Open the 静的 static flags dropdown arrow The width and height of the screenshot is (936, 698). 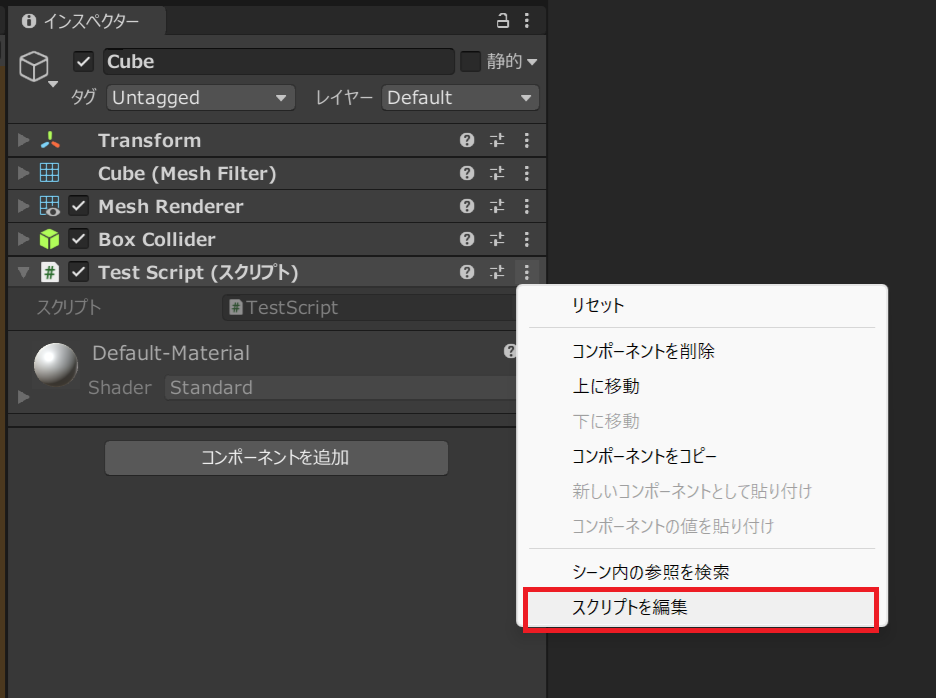click(x=532, y=62)
